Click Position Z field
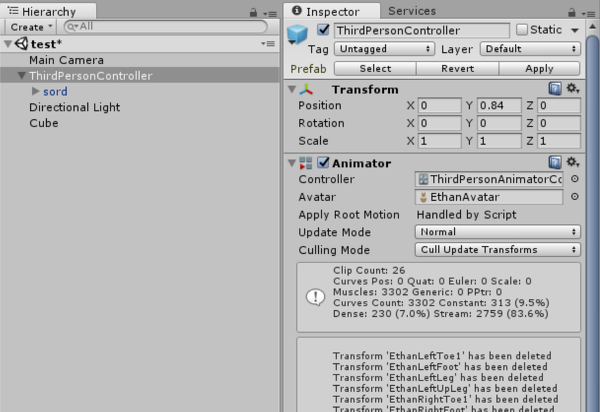The height and width of the screenshot is (412, 600). [559, 105]
